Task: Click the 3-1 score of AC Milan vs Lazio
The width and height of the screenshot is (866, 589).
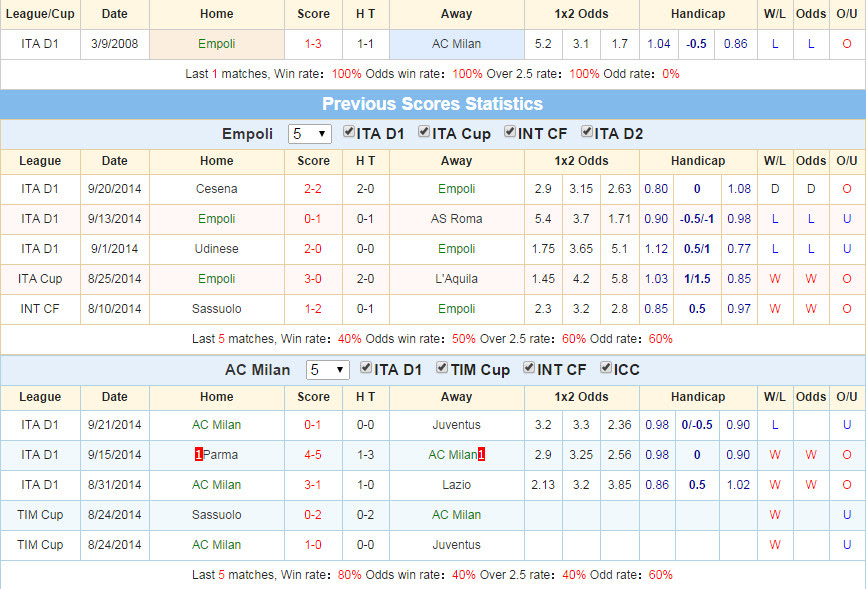Action: click(x=313, y=485)
